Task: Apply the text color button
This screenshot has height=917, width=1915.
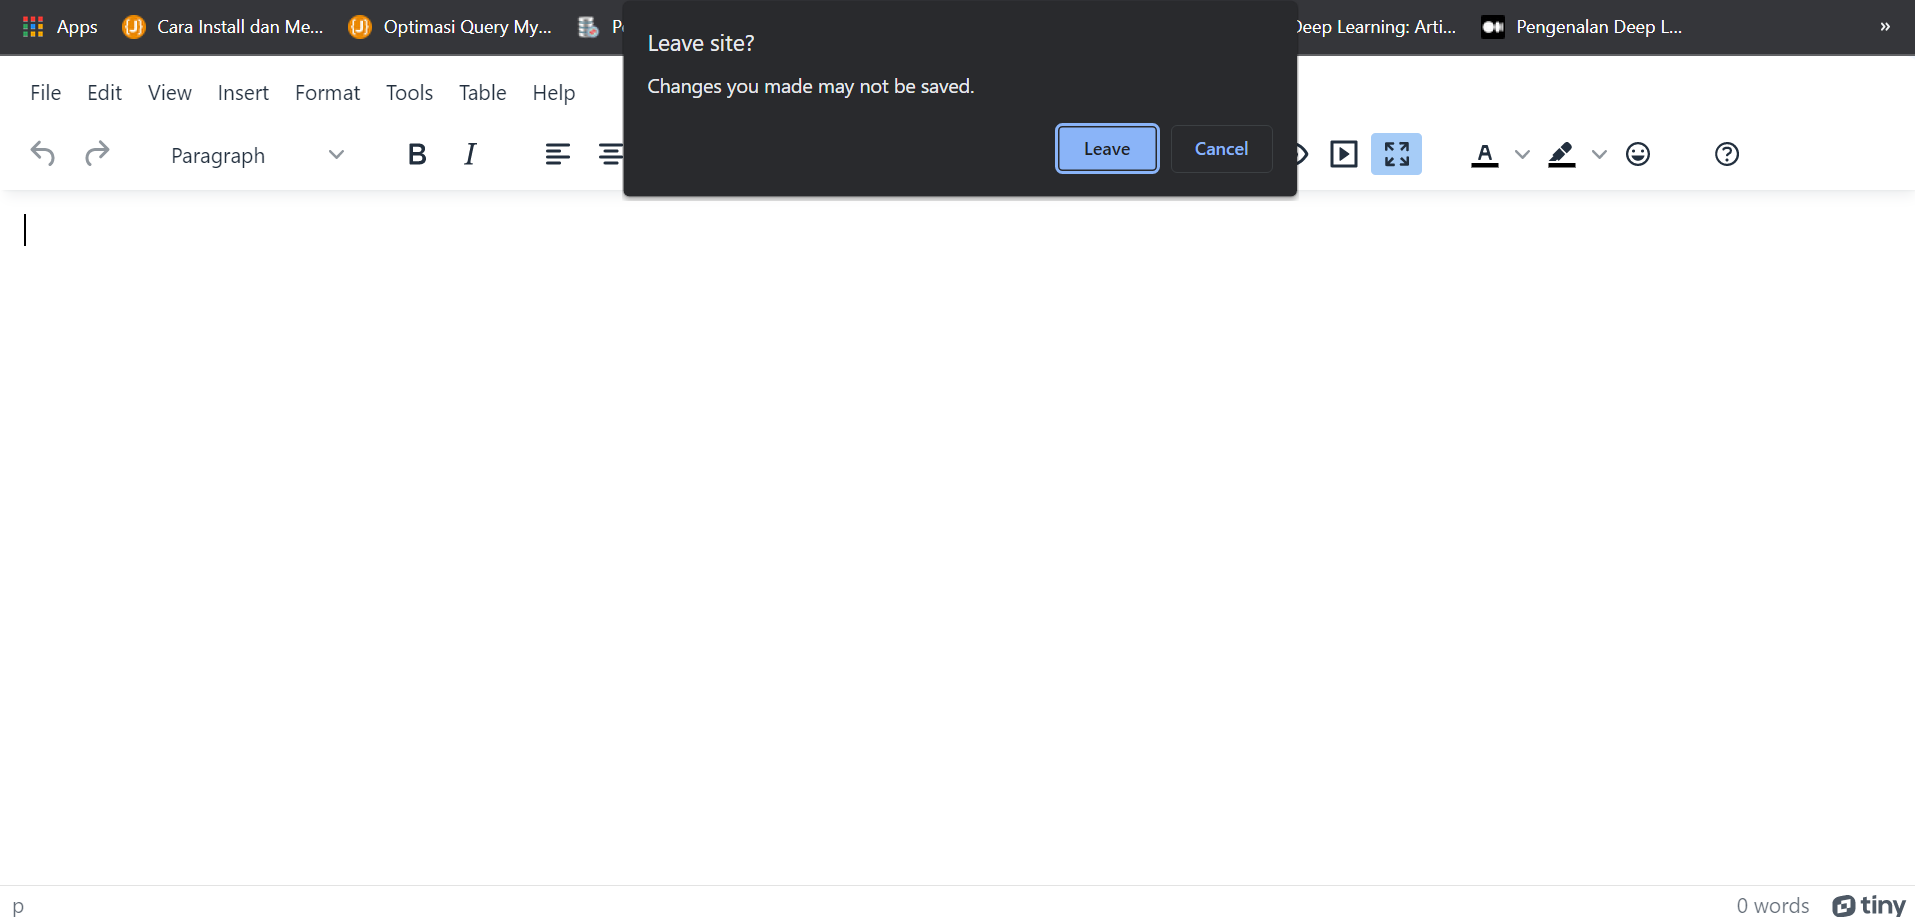Action: (x=1484, y=154)
